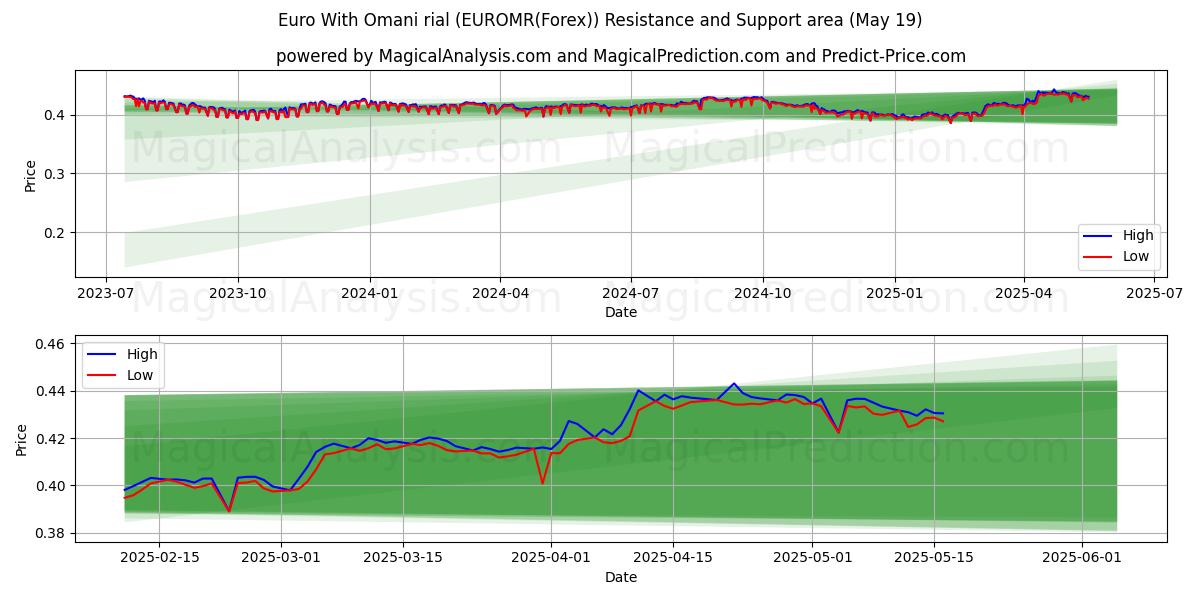Click the top chart '0.2' price tick
Image resolution: width=1200 pixels, height=600 pixels.
pos(56,233)
